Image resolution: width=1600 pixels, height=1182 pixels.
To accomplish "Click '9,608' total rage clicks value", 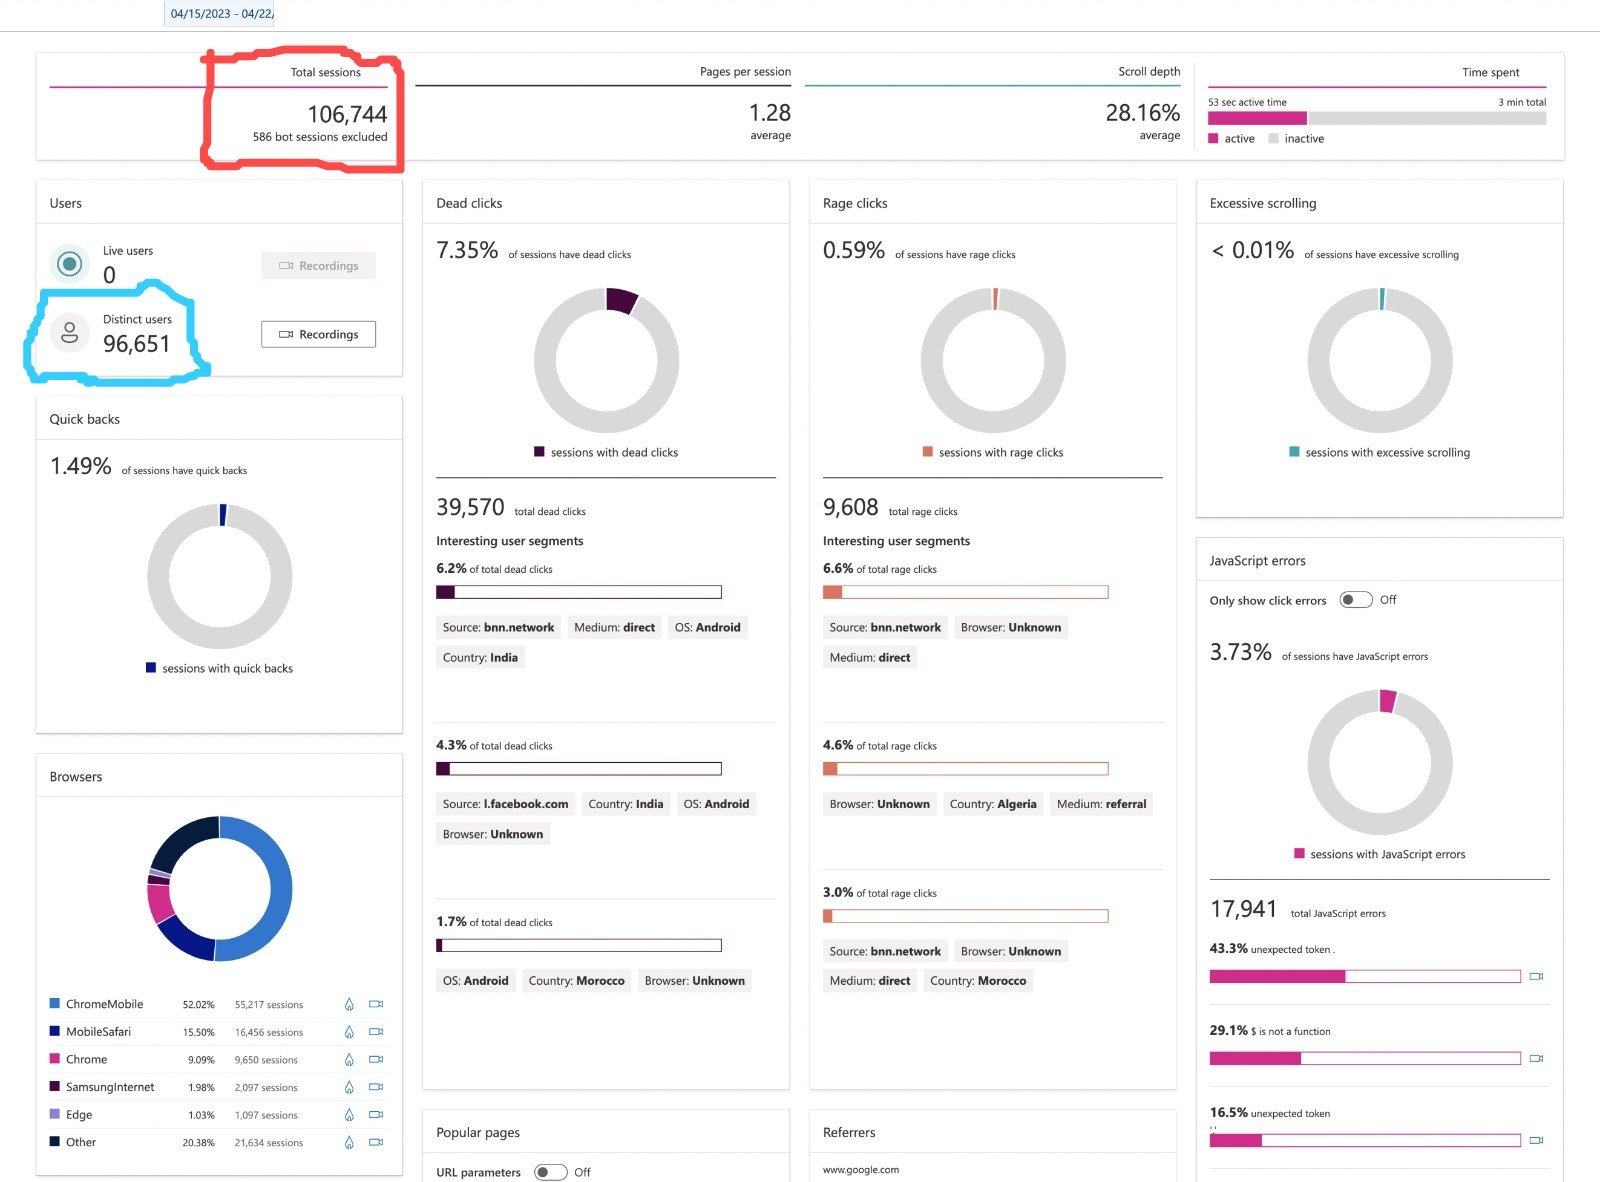I will click(x=851, y=508).
